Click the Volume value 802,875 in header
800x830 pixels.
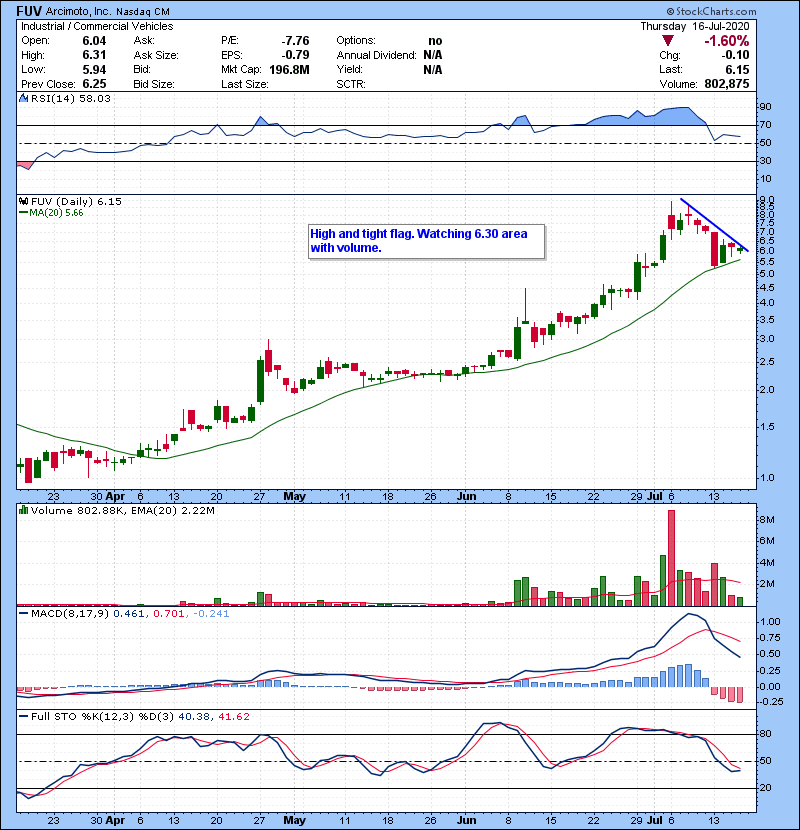coord(727,84)
